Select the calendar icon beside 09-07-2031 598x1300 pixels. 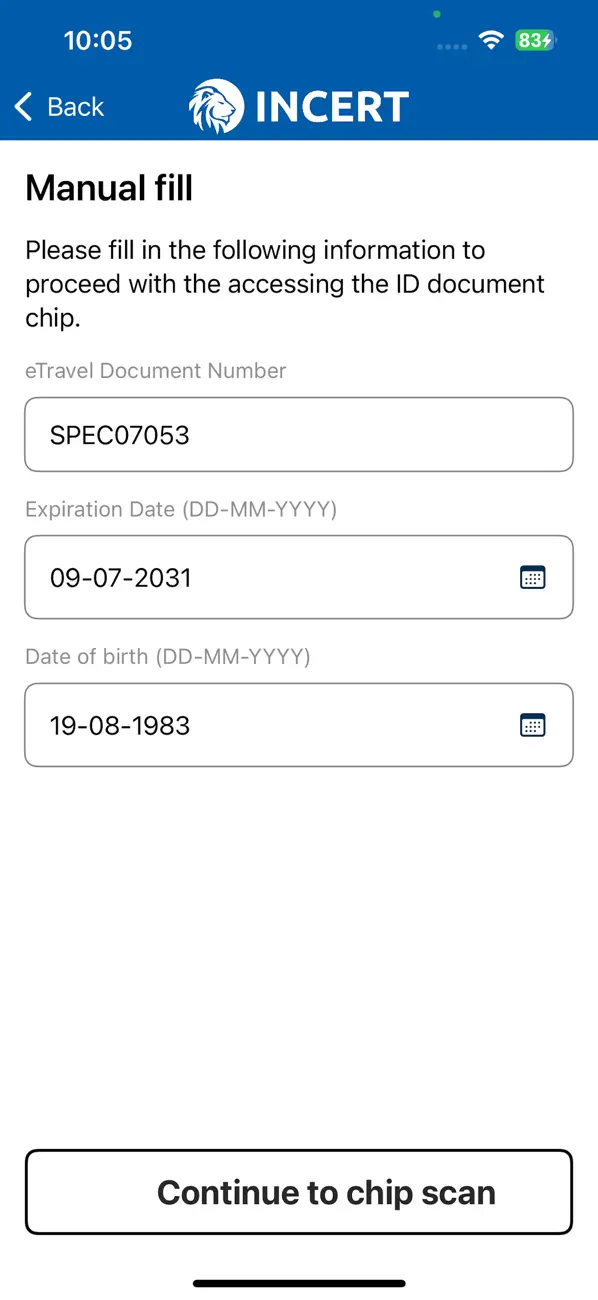[x=533, y=577]
